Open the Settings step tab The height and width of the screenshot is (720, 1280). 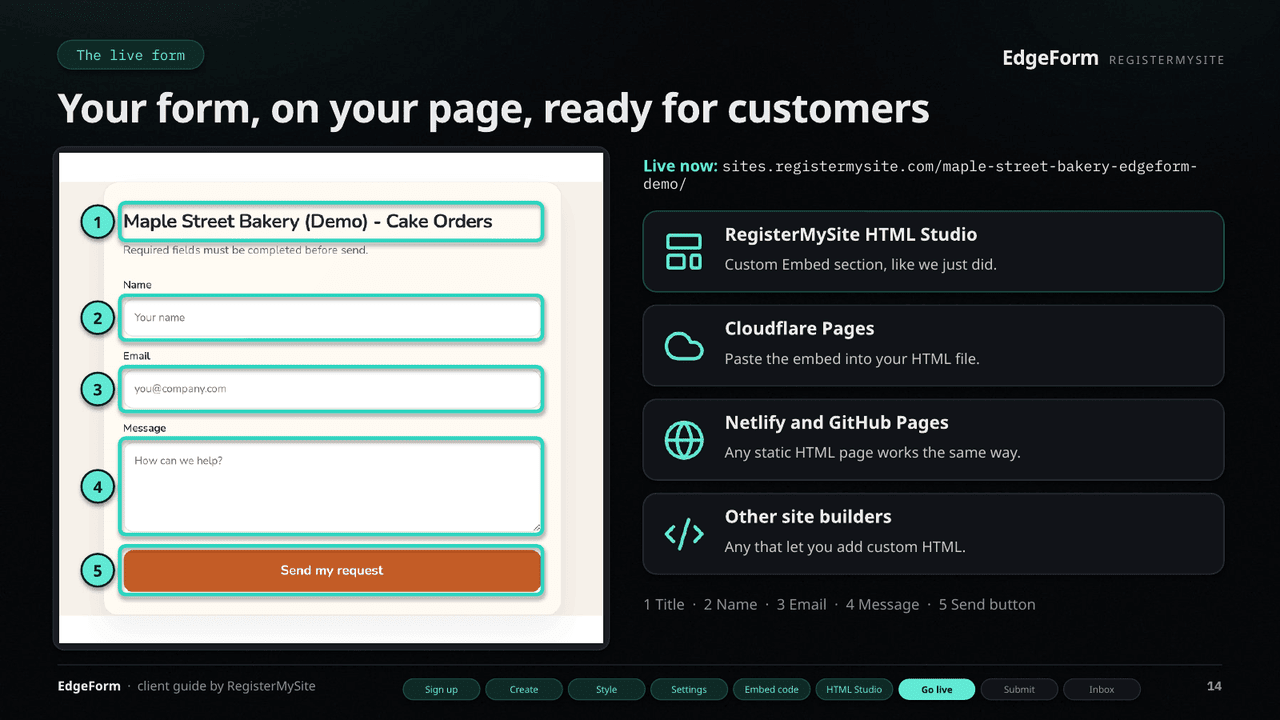[689, 689]
